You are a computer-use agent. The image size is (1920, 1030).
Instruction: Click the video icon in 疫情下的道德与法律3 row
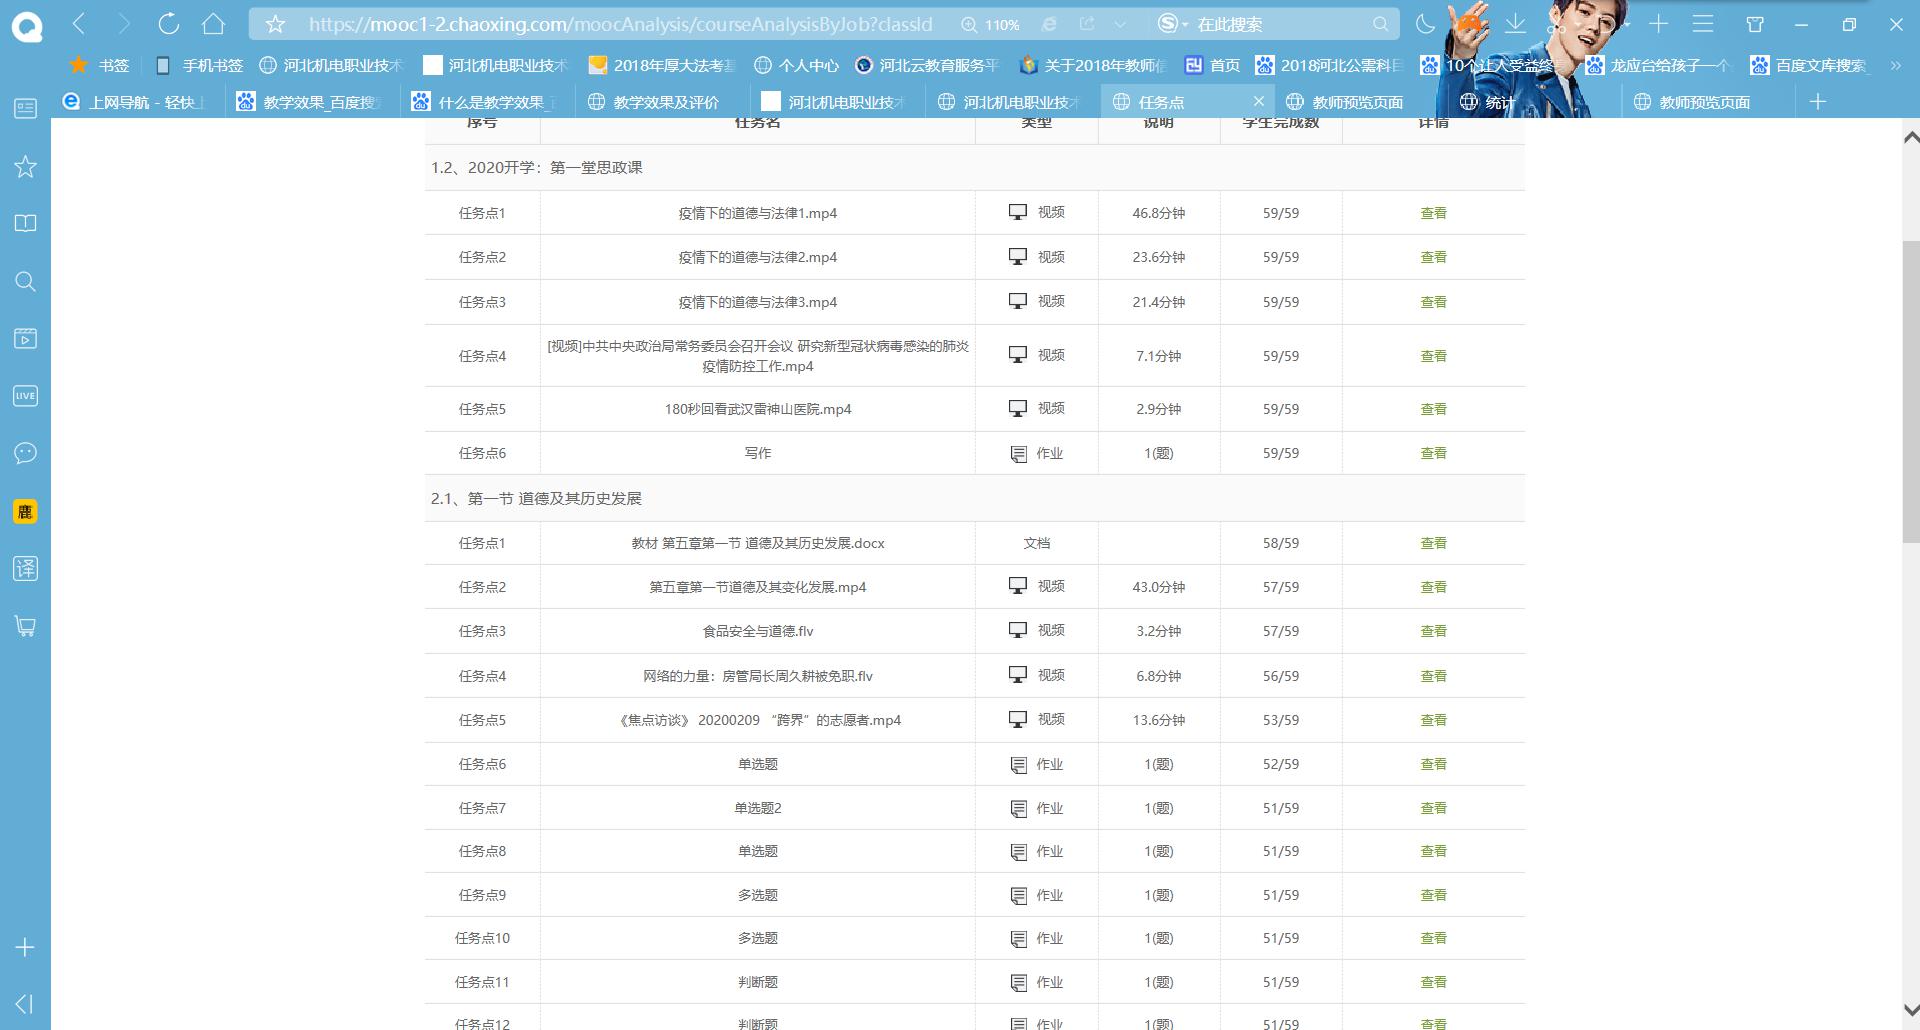click(1018, 301)
